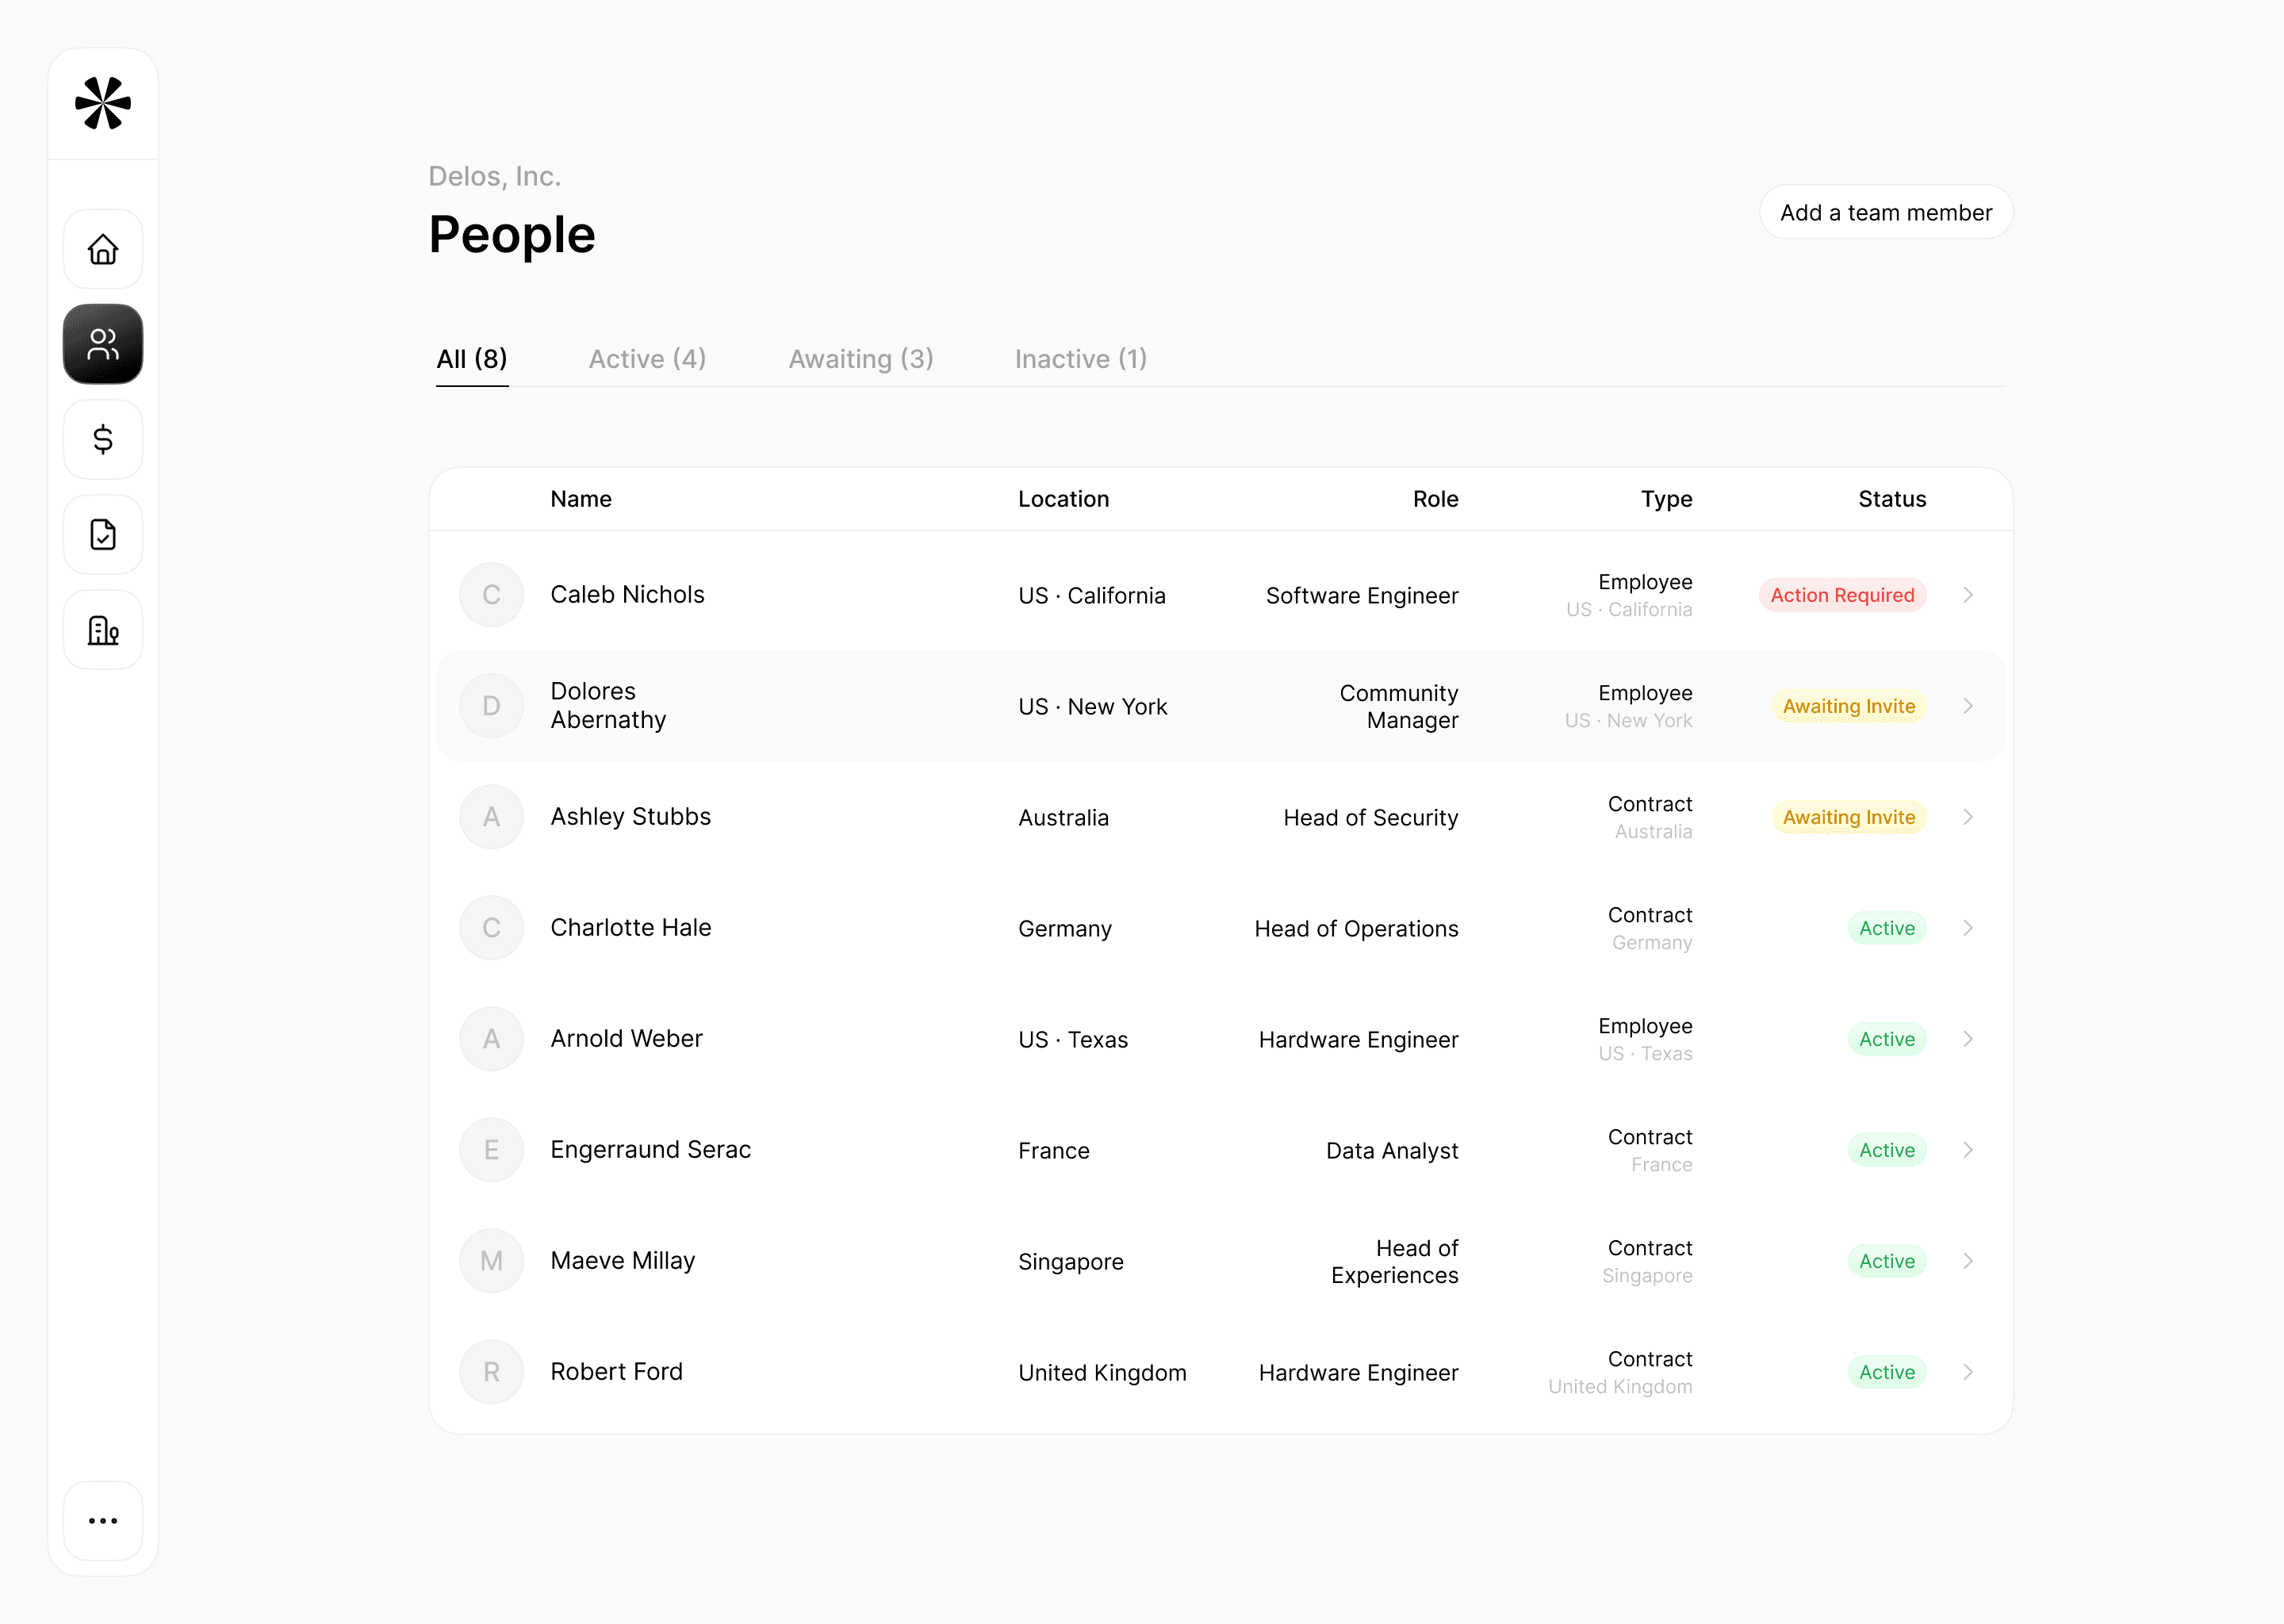Switch to the Inactive (1) tab

coord(1080,359)
